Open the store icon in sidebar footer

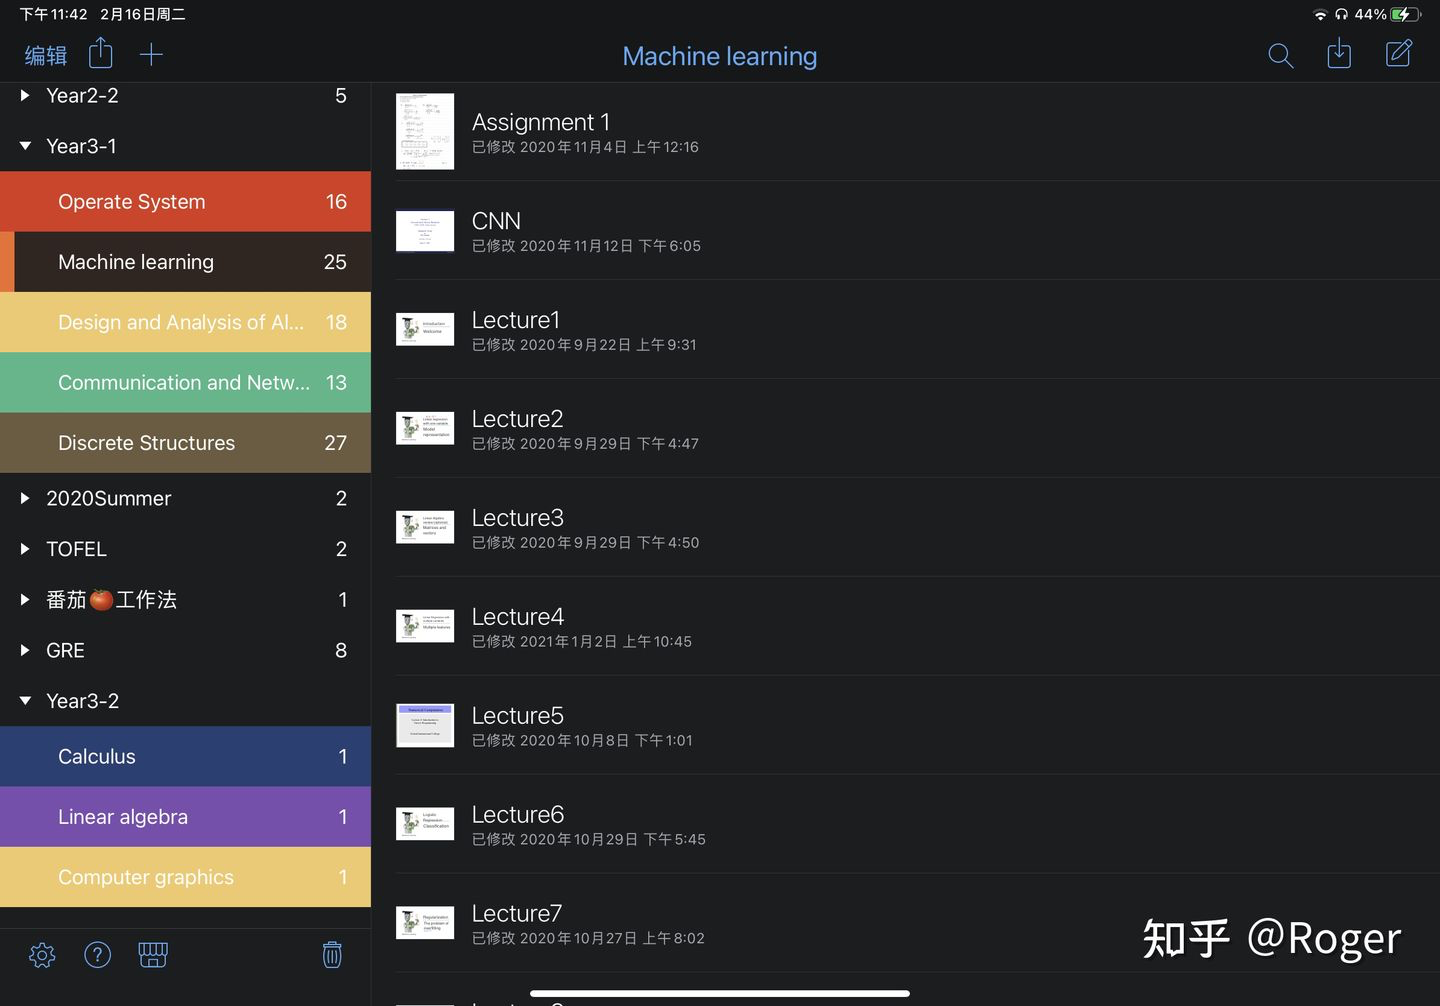point(153,955)
